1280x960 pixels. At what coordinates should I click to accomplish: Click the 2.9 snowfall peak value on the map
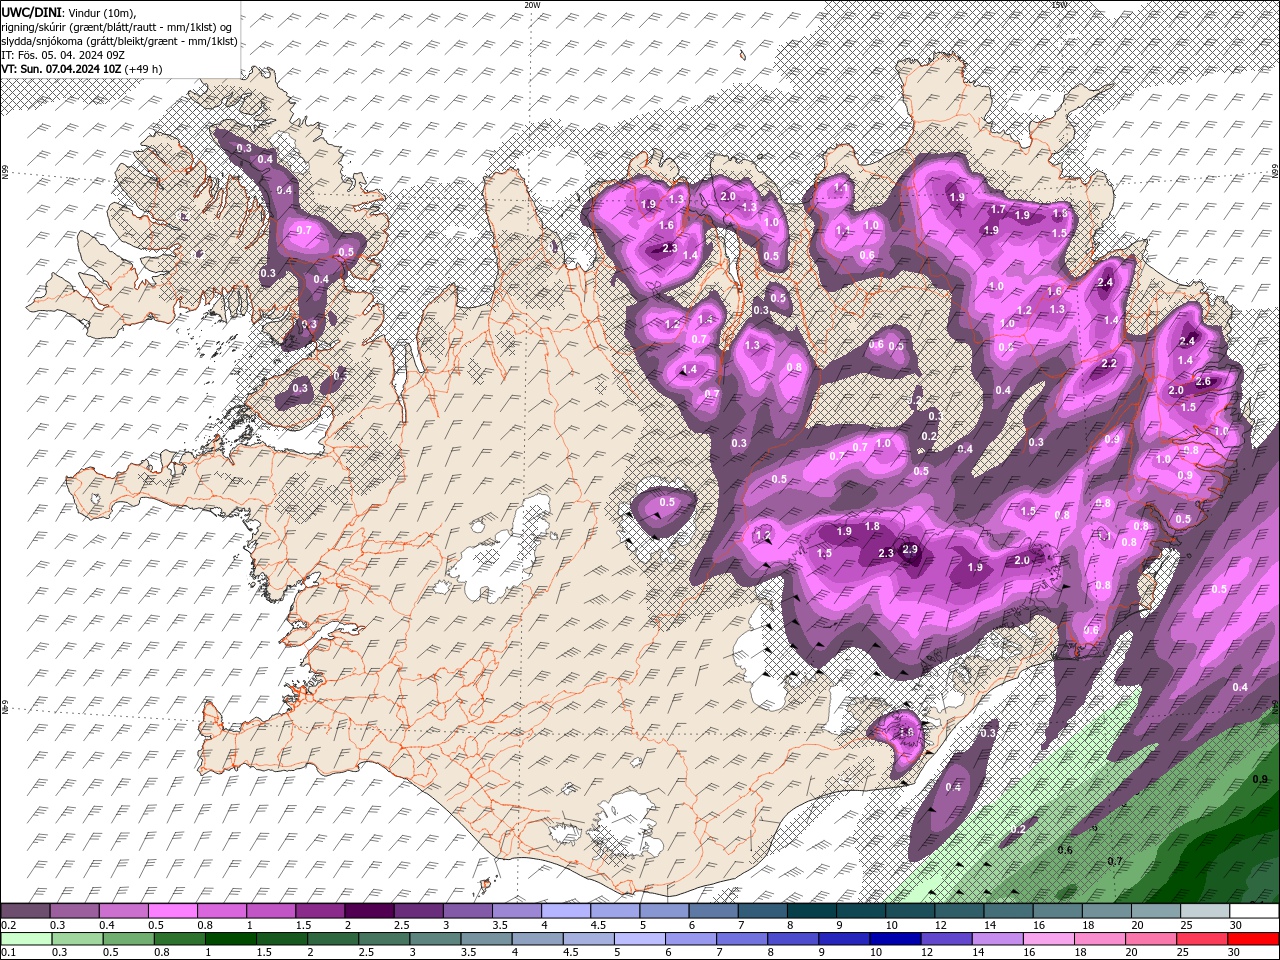(910, 550)
